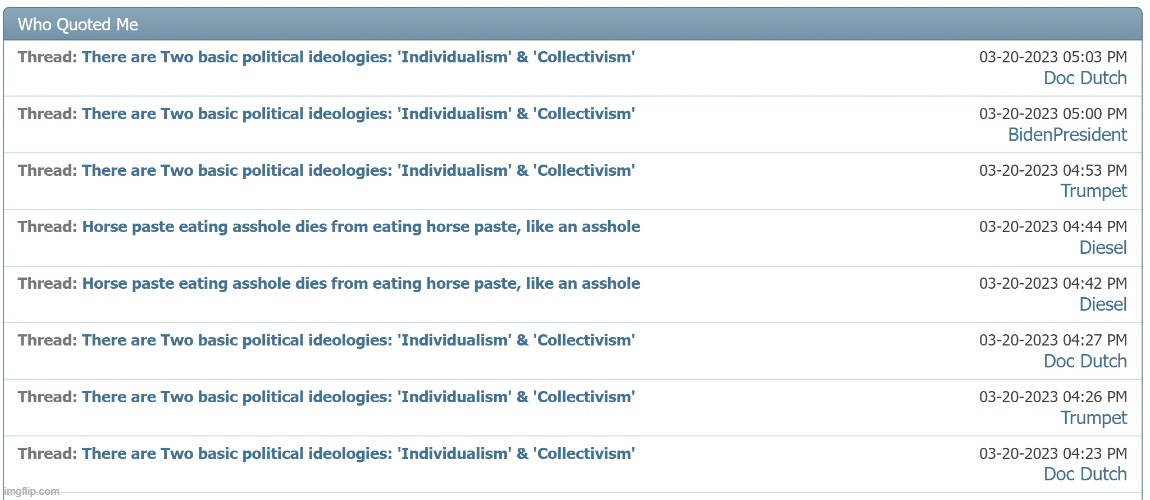
Task: Open the Horse paste thread quoted at 04:44 PM
Action: tap(360, 227)
